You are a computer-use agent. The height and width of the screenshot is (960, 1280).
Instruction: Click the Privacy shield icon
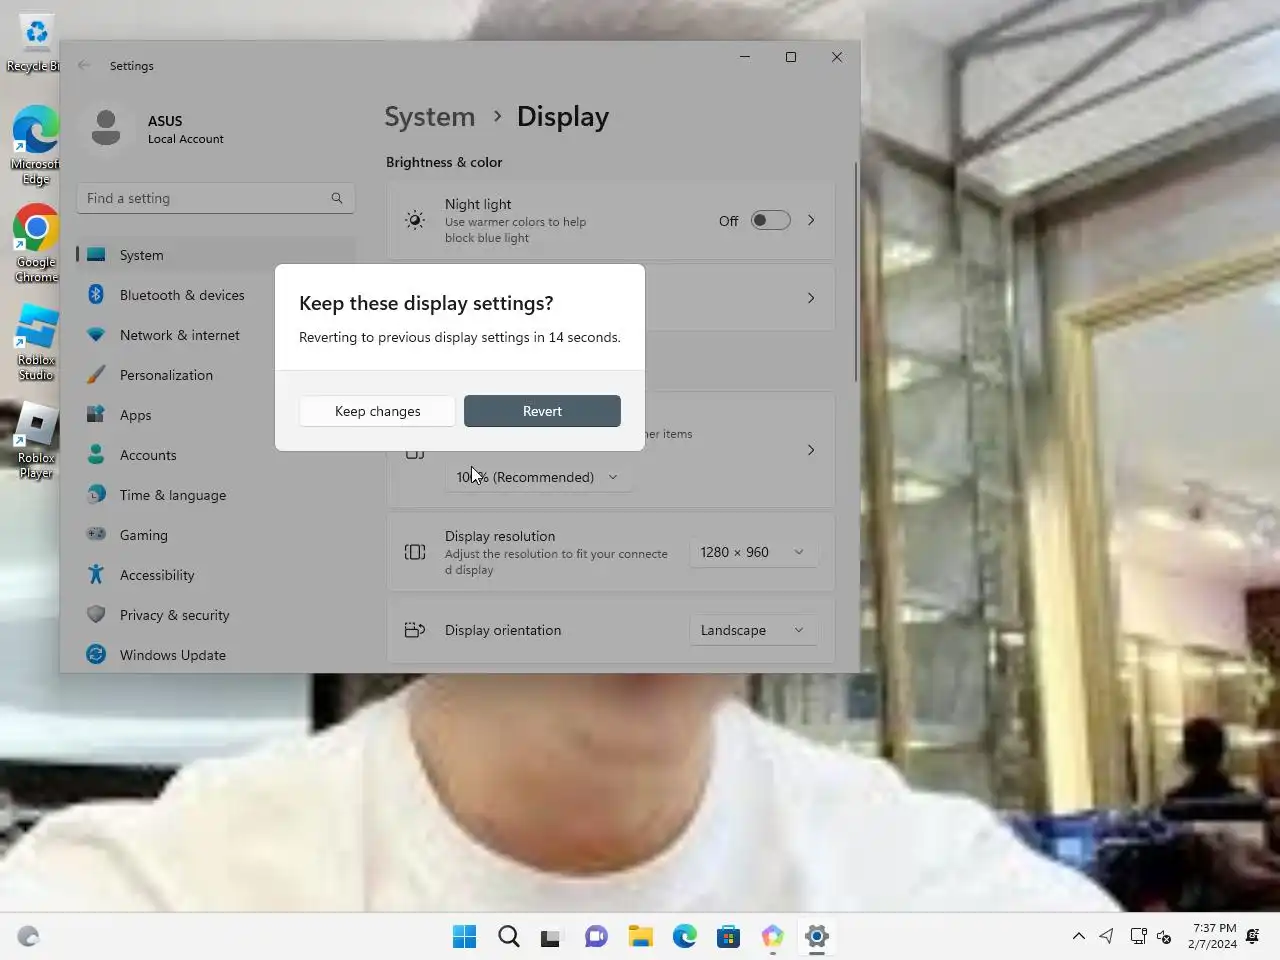point(96,614)
